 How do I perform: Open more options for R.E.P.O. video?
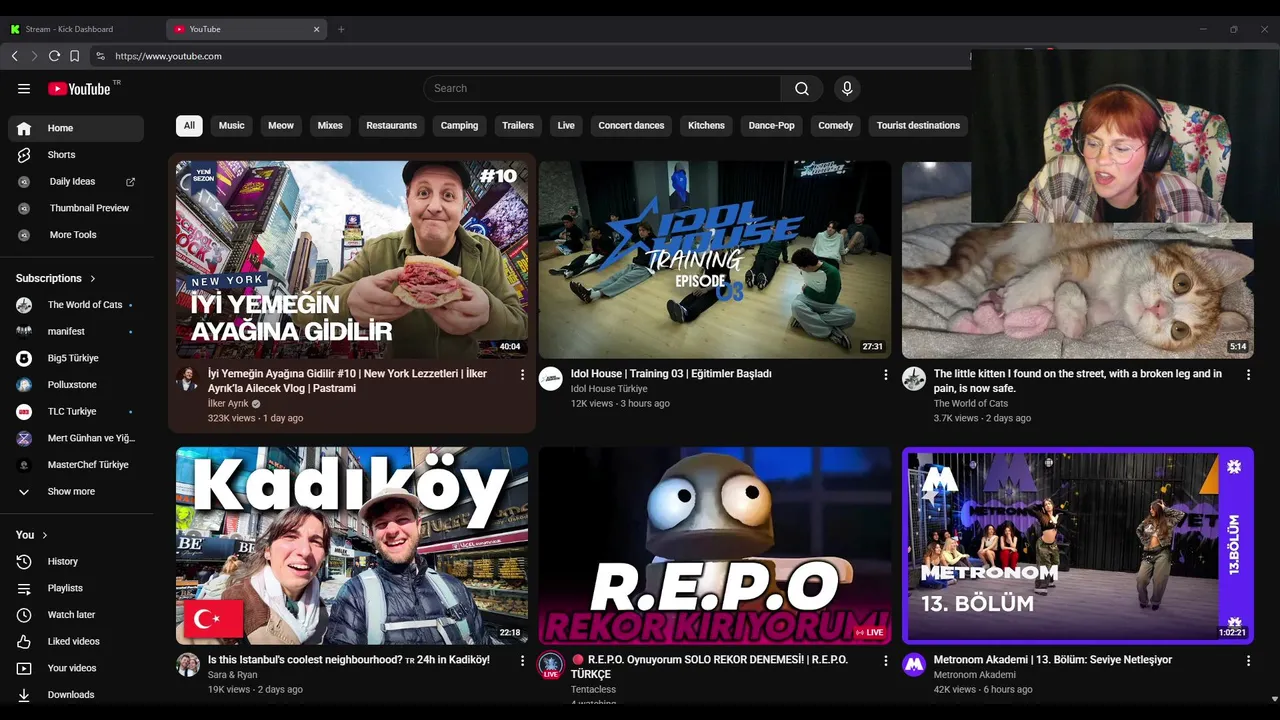pos(885,661)
